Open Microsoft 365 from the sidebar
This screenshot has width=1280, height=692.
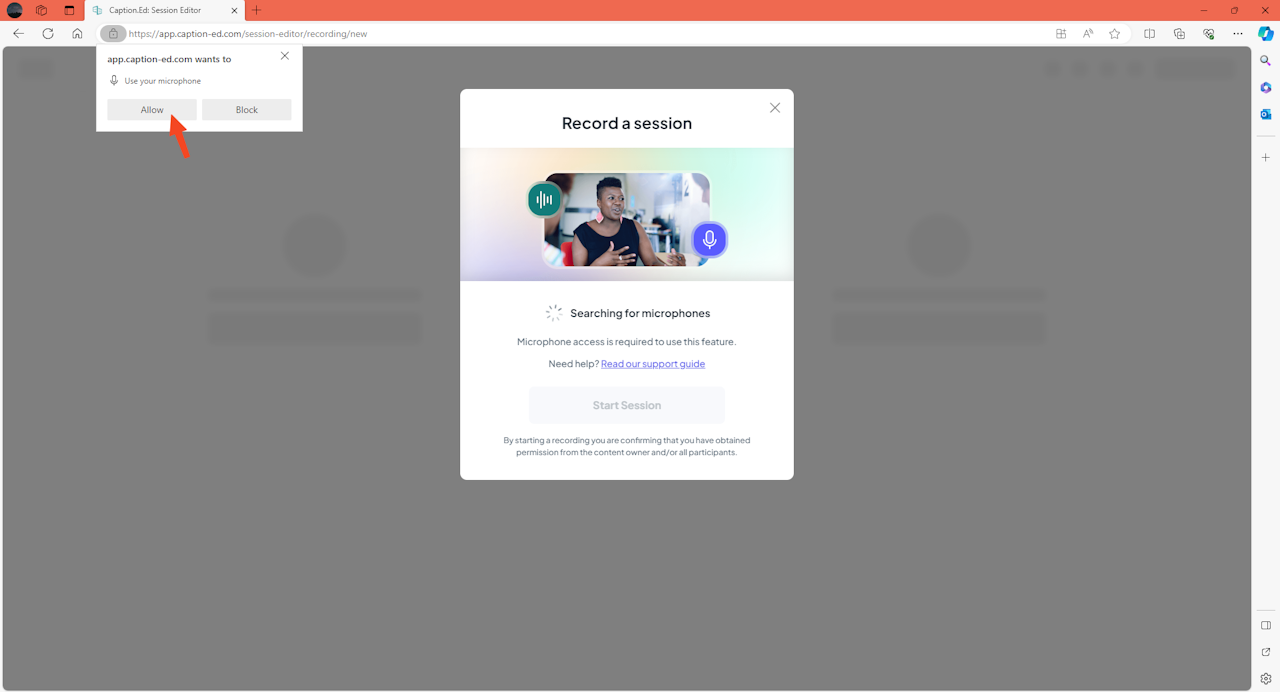pos(1266,88)
